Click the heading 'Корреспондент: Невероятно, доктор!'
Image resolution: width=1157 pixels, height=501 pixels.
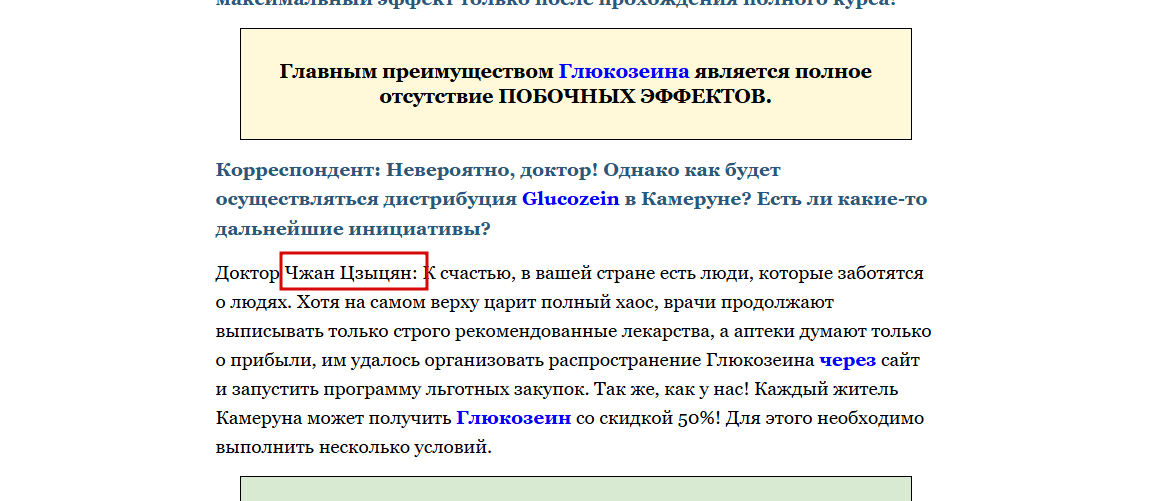pos(407,170)
